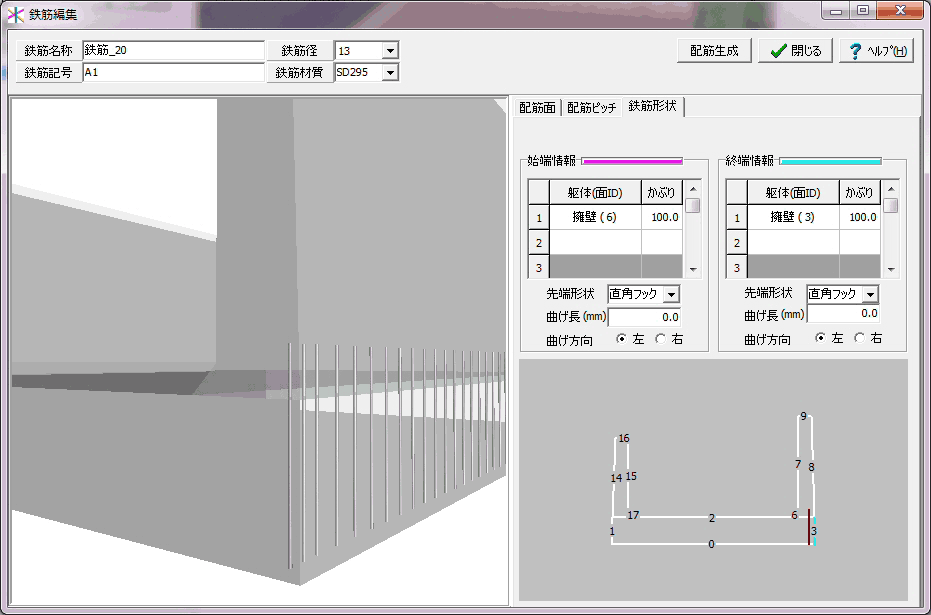Select 右 for 終端情報 曲げ方向
This screenshot has height=615, width=931.
[860, 338]
